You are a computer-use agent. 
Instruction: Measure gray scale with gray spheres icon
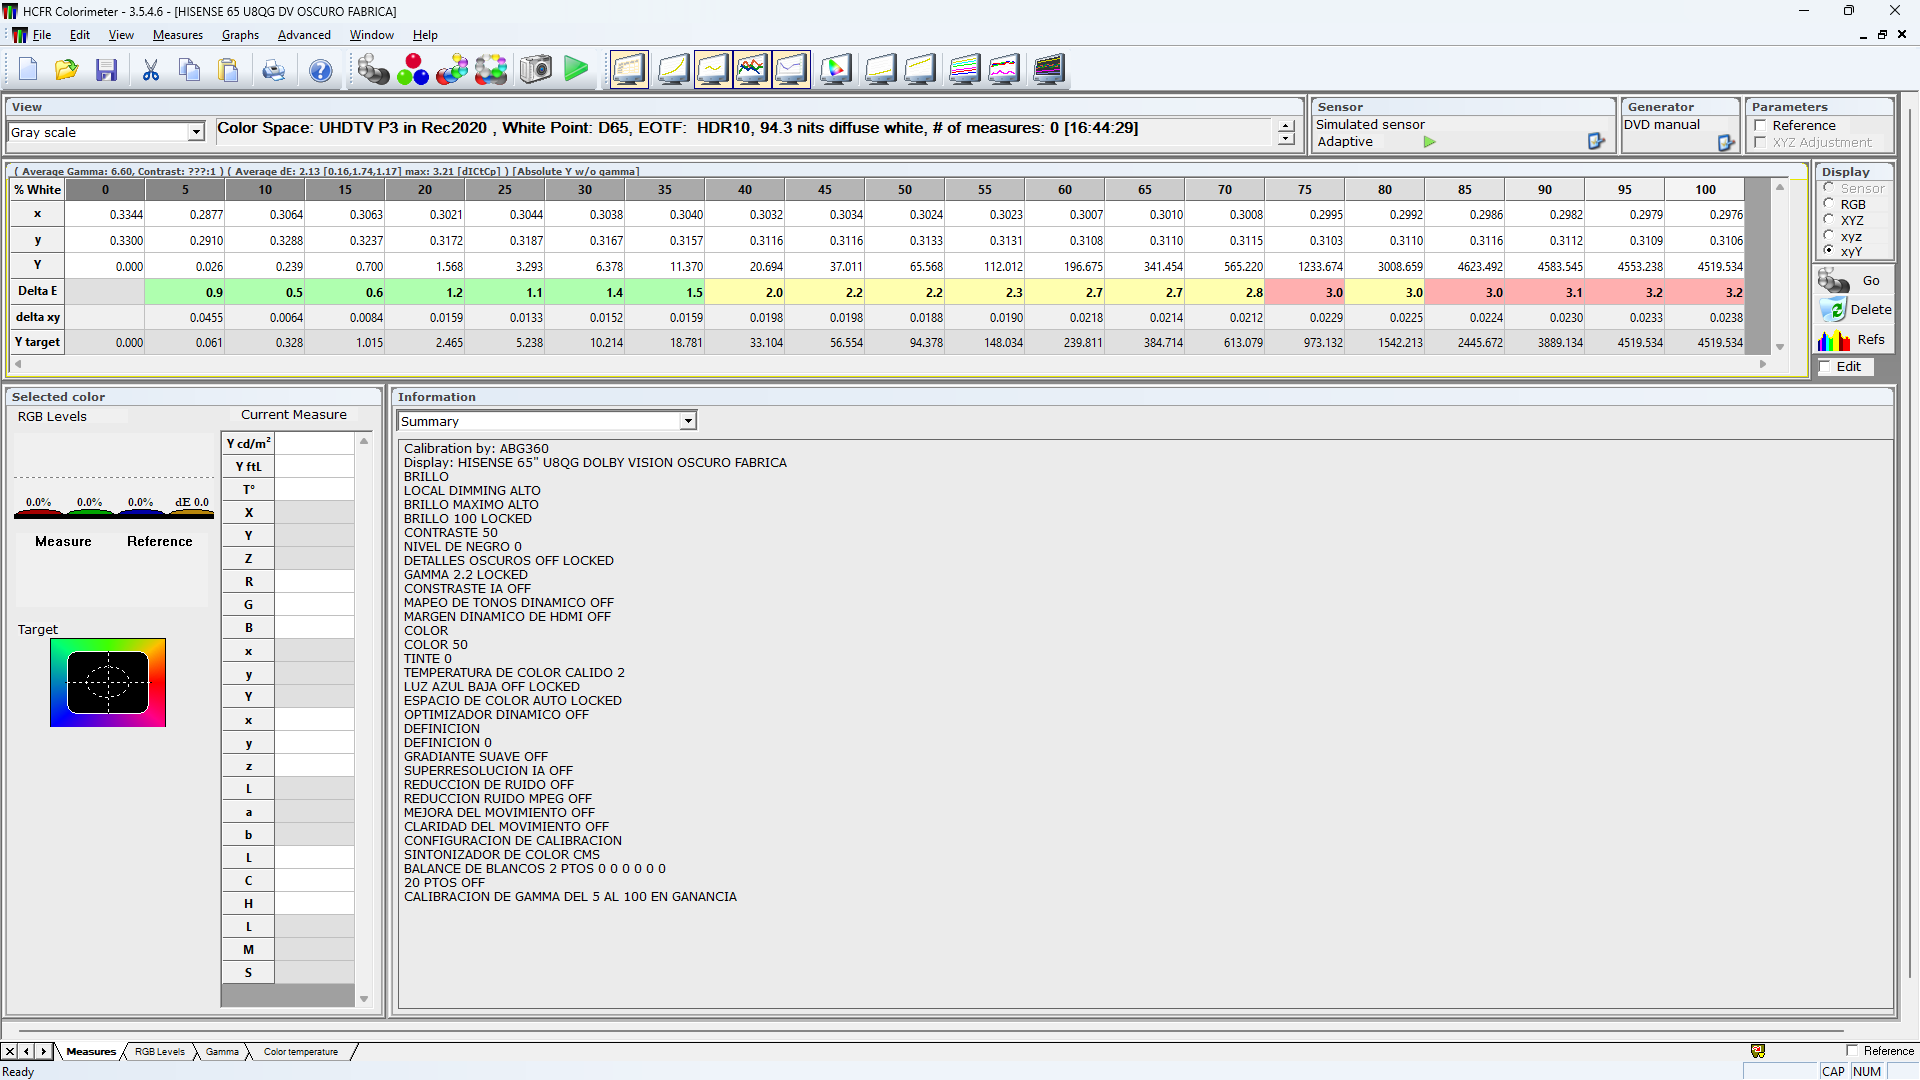pyautogui.click(x=373, y=69)
